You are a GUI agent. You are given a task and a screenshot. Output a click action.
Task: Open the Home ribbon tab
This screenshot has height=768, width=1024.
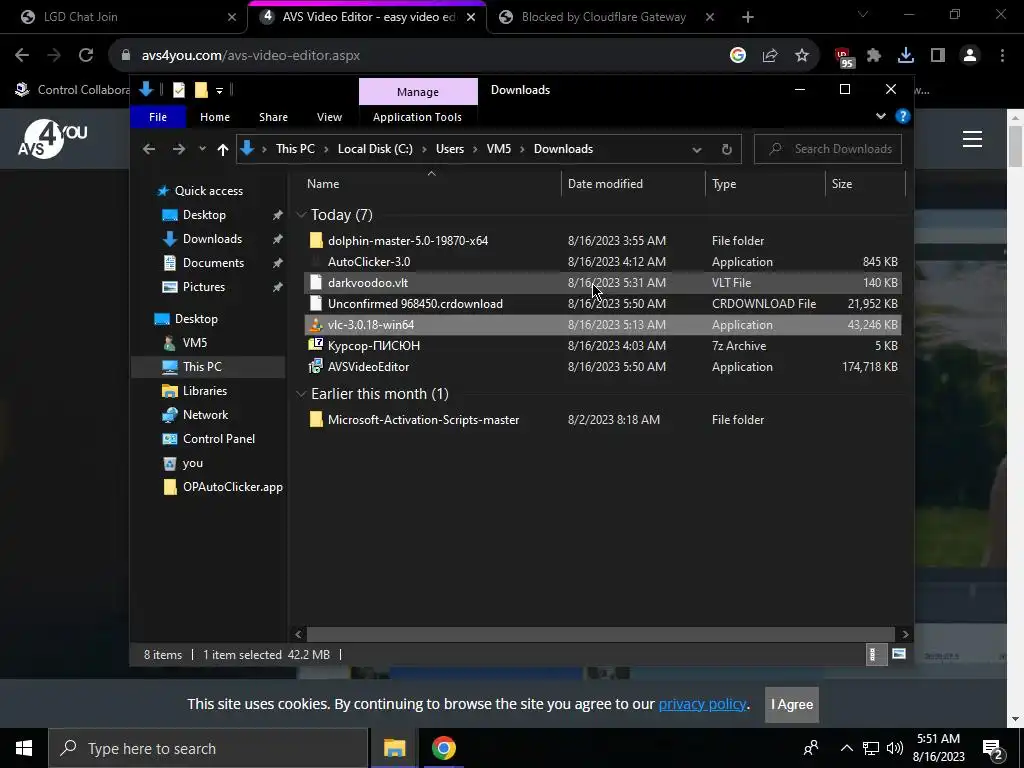[x=215, y=117]
